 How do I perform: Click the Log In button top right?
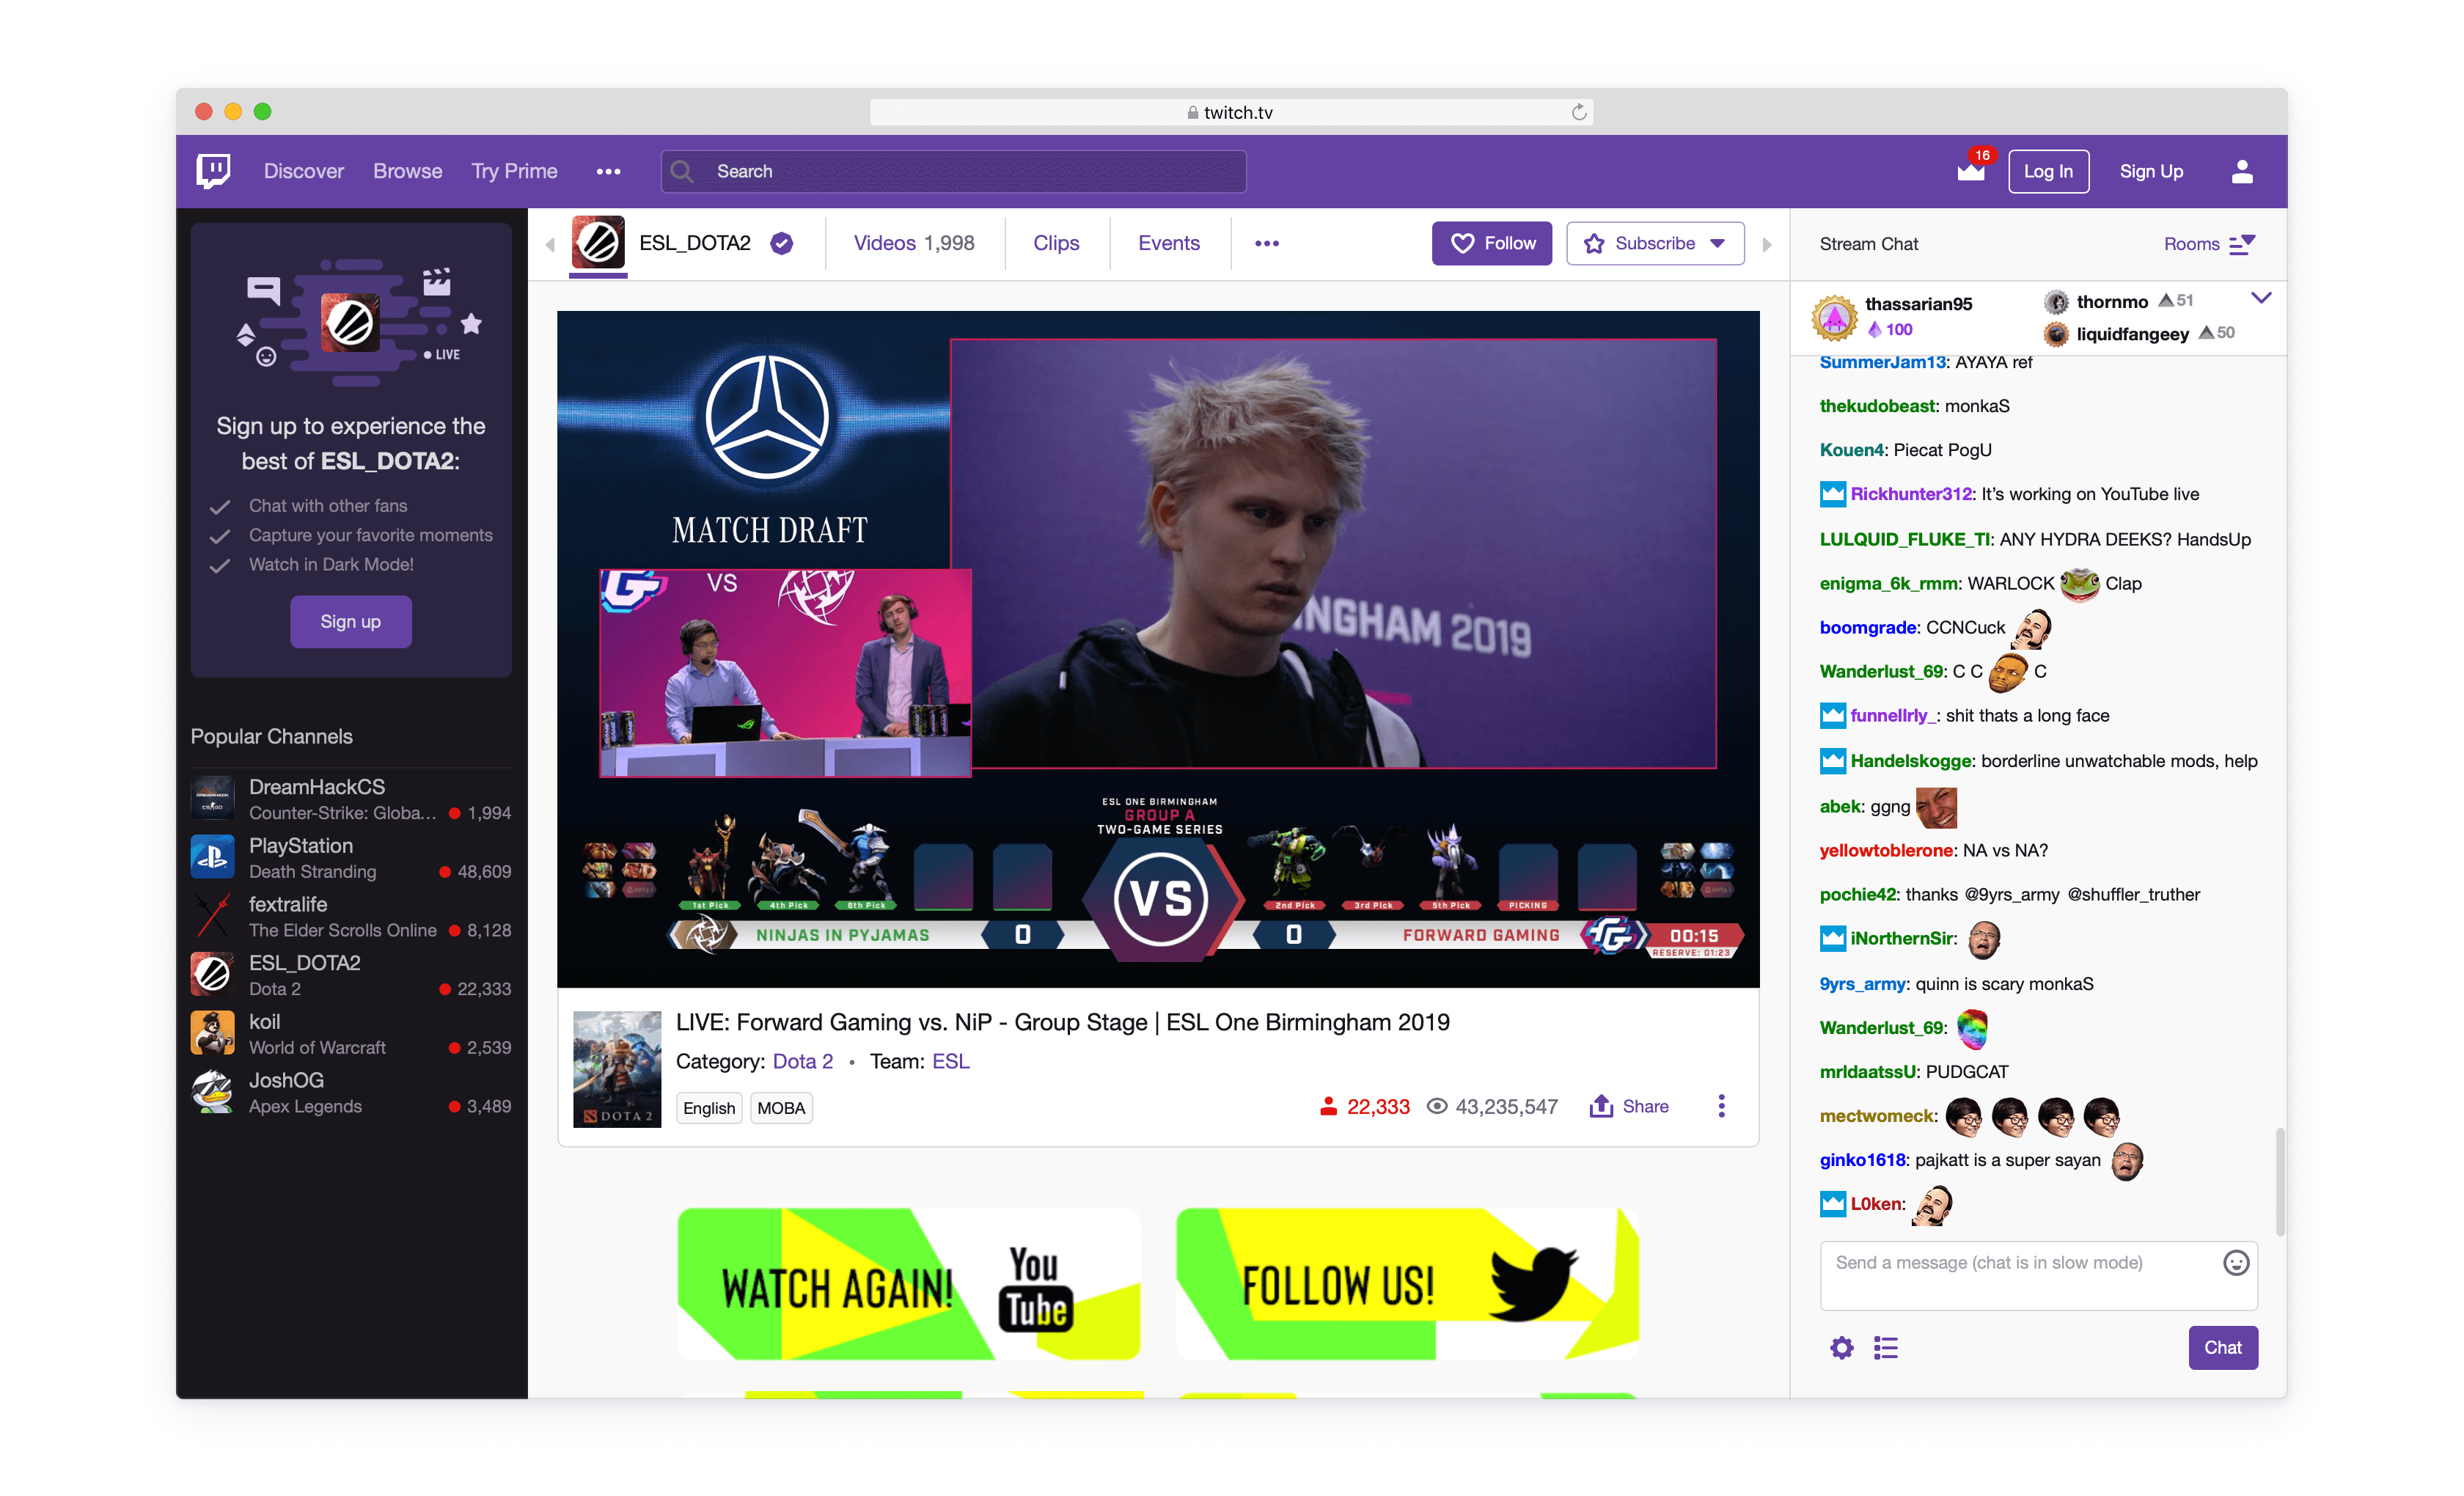tap(2047, 171)
